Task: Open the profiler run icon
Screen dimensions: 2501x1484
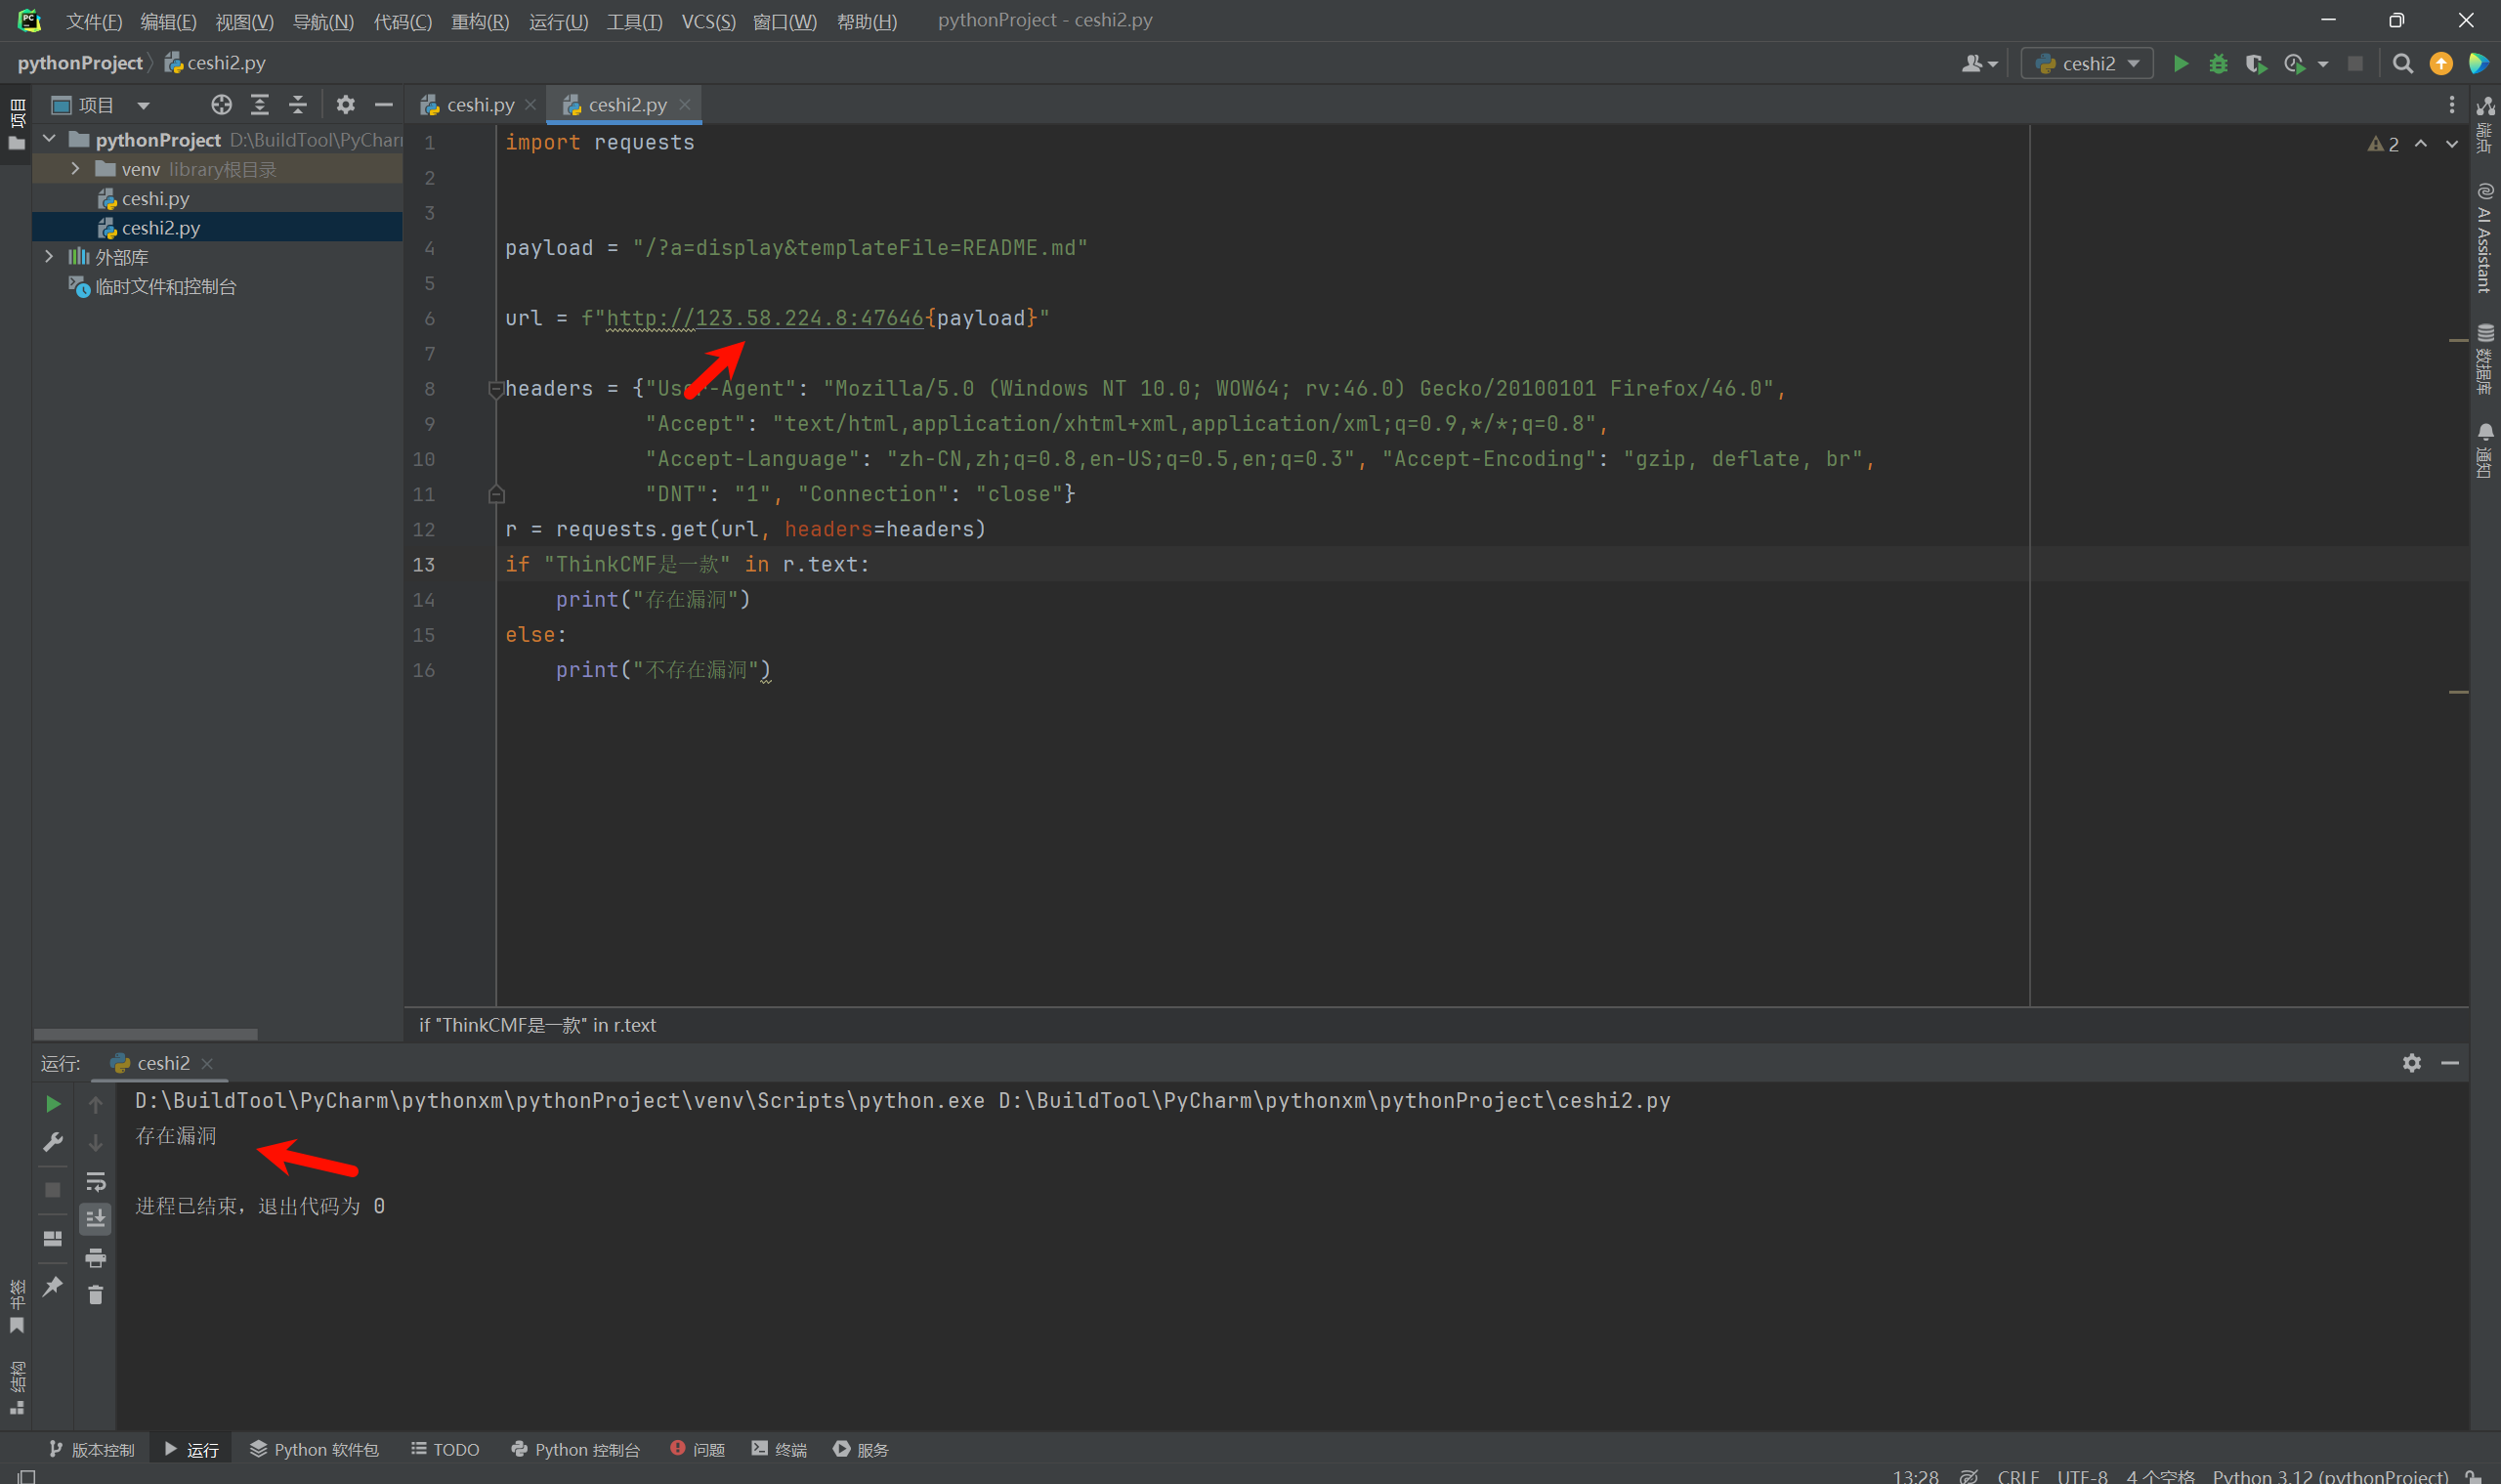Action: tap(2294, 64)
